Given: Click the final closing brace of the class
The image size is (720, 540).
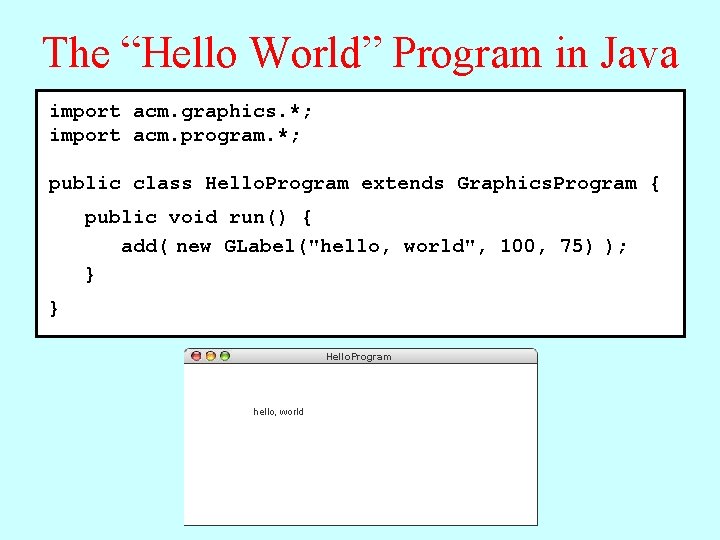Looking at the screenshot, I should coord(54,308).
